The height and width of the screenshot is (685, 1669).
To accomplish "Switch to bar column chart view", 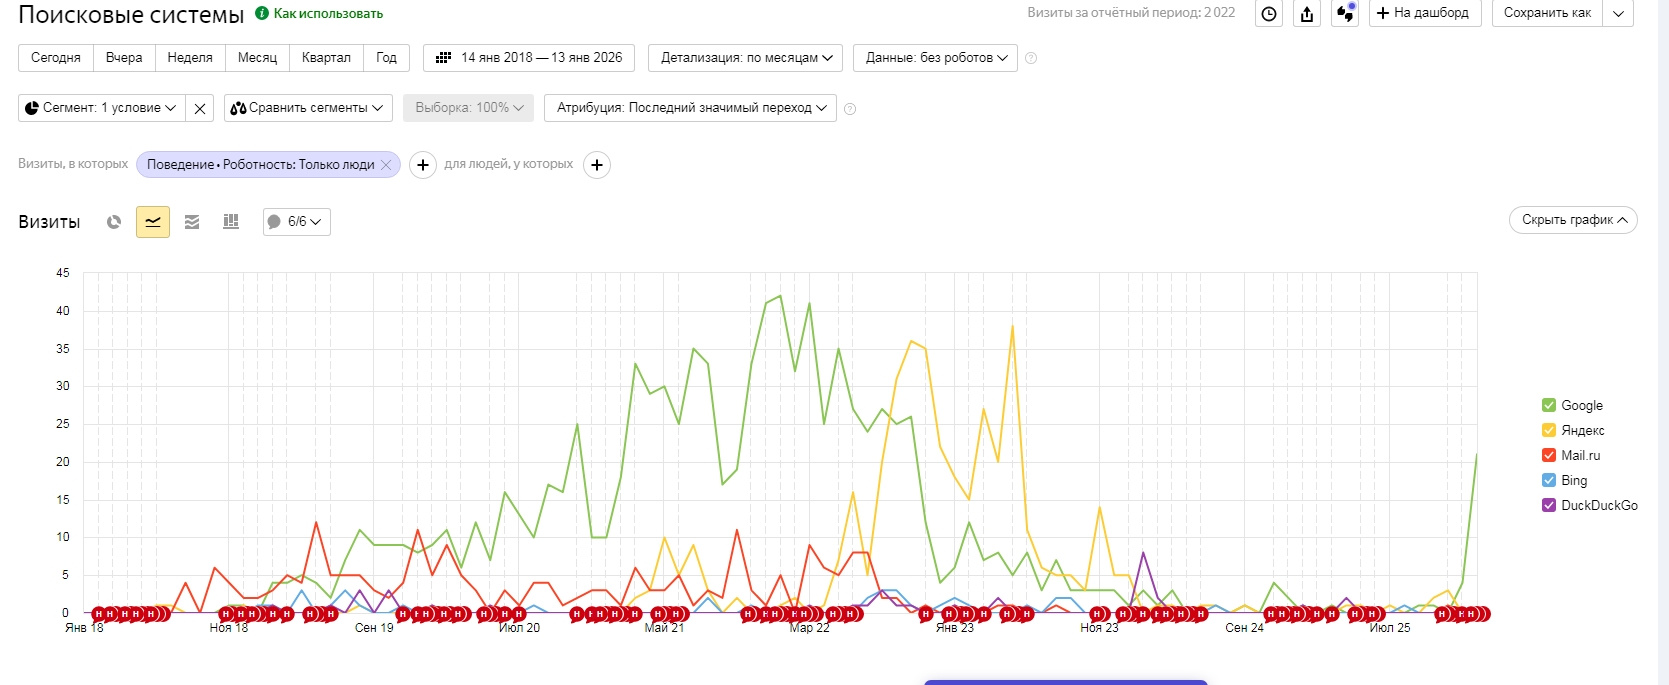I will pyautogui.click(x=231, y=222).
